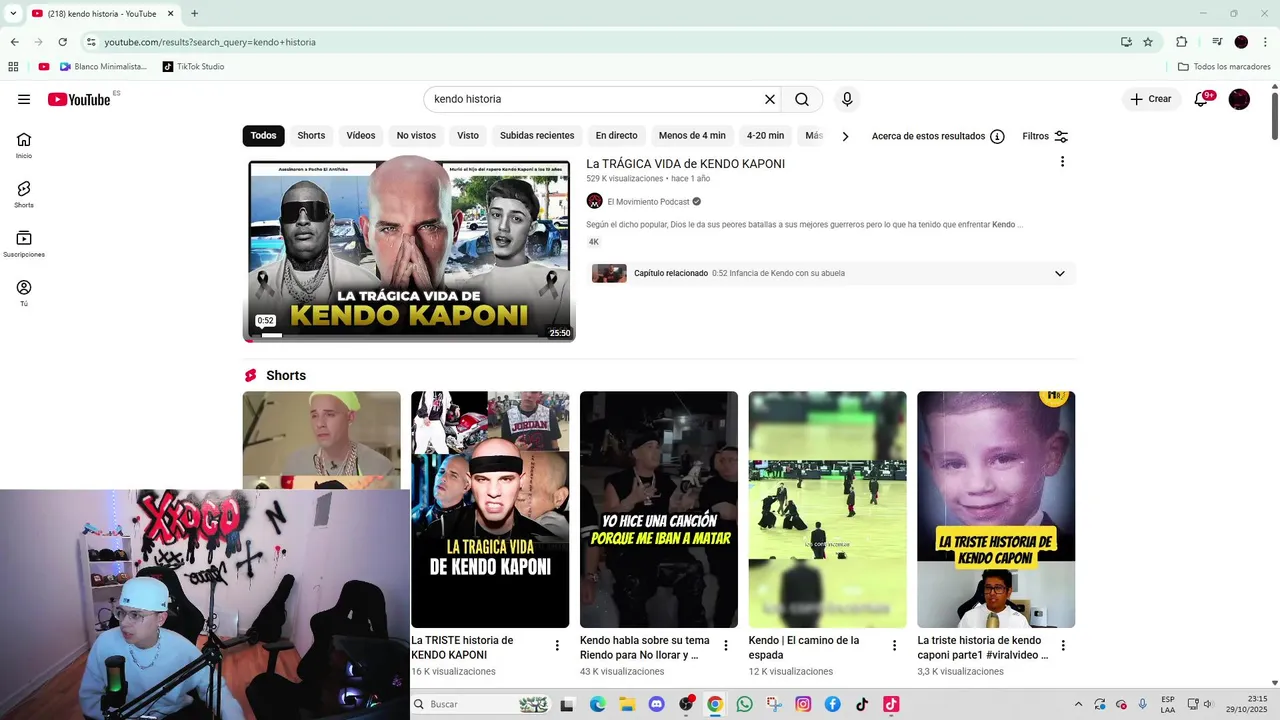The height and width of the screenshot is (720, 1280).
Task: Select the Visto filter chip
Action: click(x=468, y=136)
